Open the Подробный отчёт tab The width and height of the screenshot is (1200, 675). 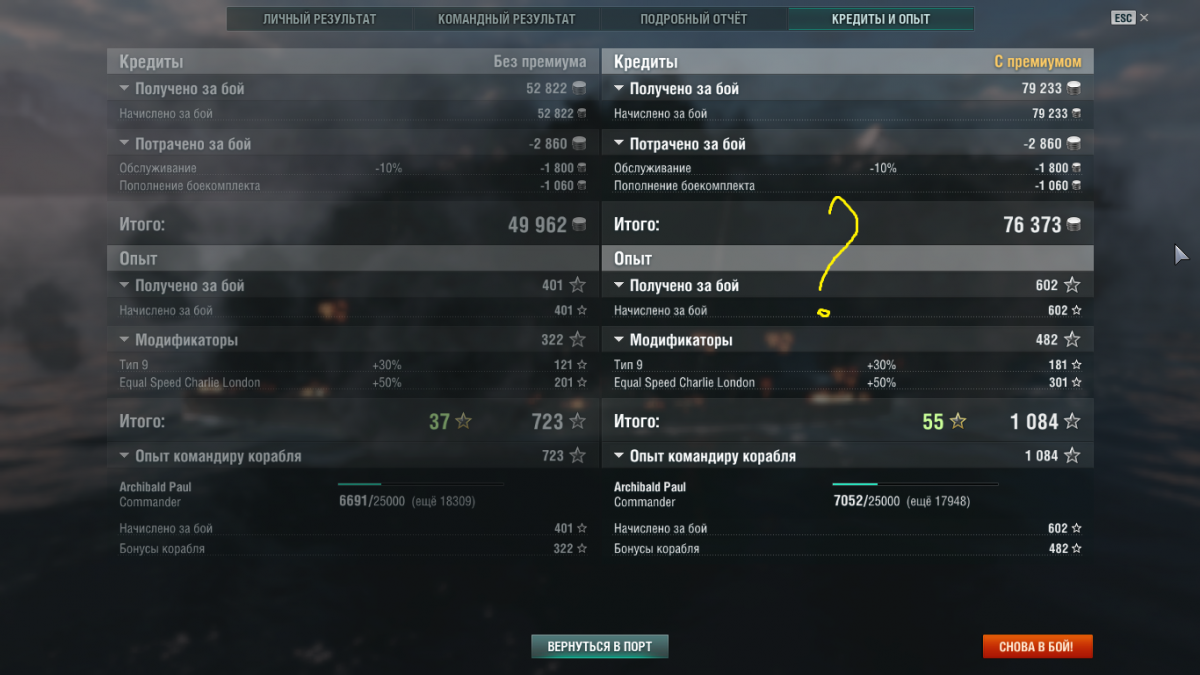(x=694, y=19)
